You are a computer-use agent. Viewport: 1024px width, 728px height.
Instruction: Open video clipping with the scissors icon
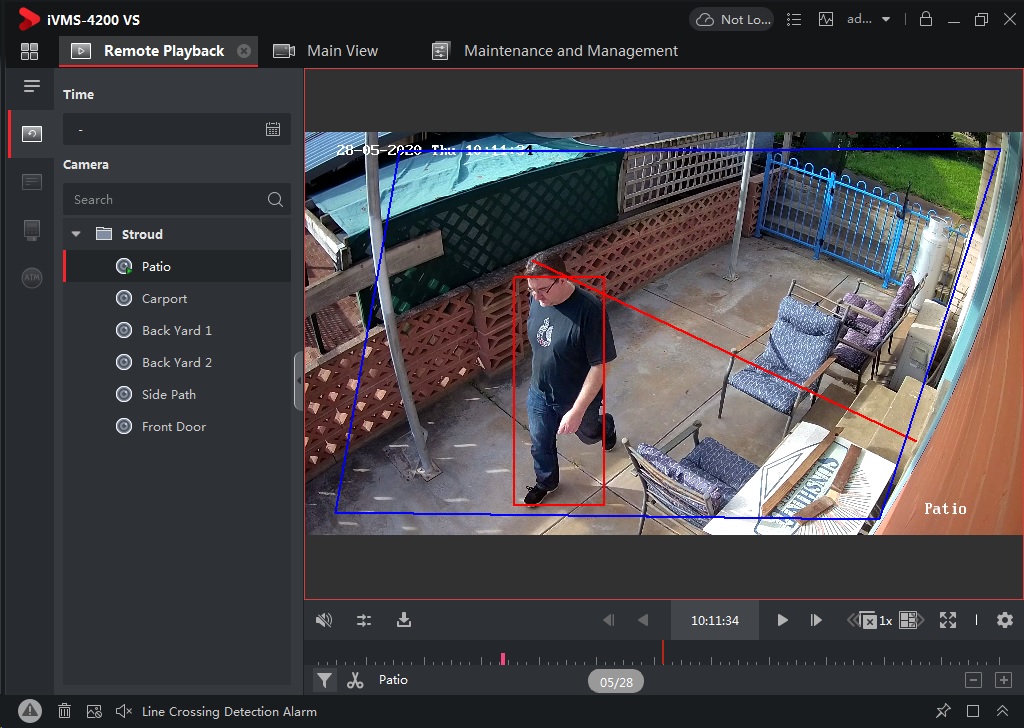pos(354,680)
